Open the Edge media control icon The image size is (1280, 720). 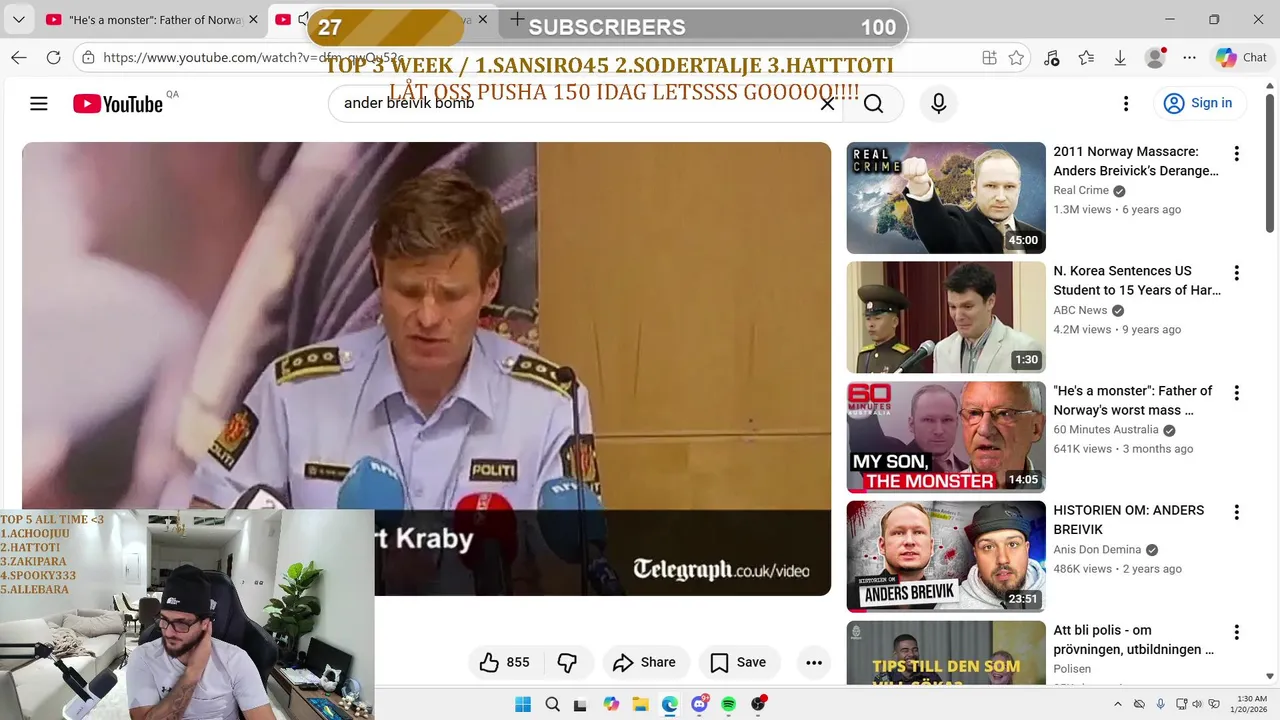coord(1052,58)
